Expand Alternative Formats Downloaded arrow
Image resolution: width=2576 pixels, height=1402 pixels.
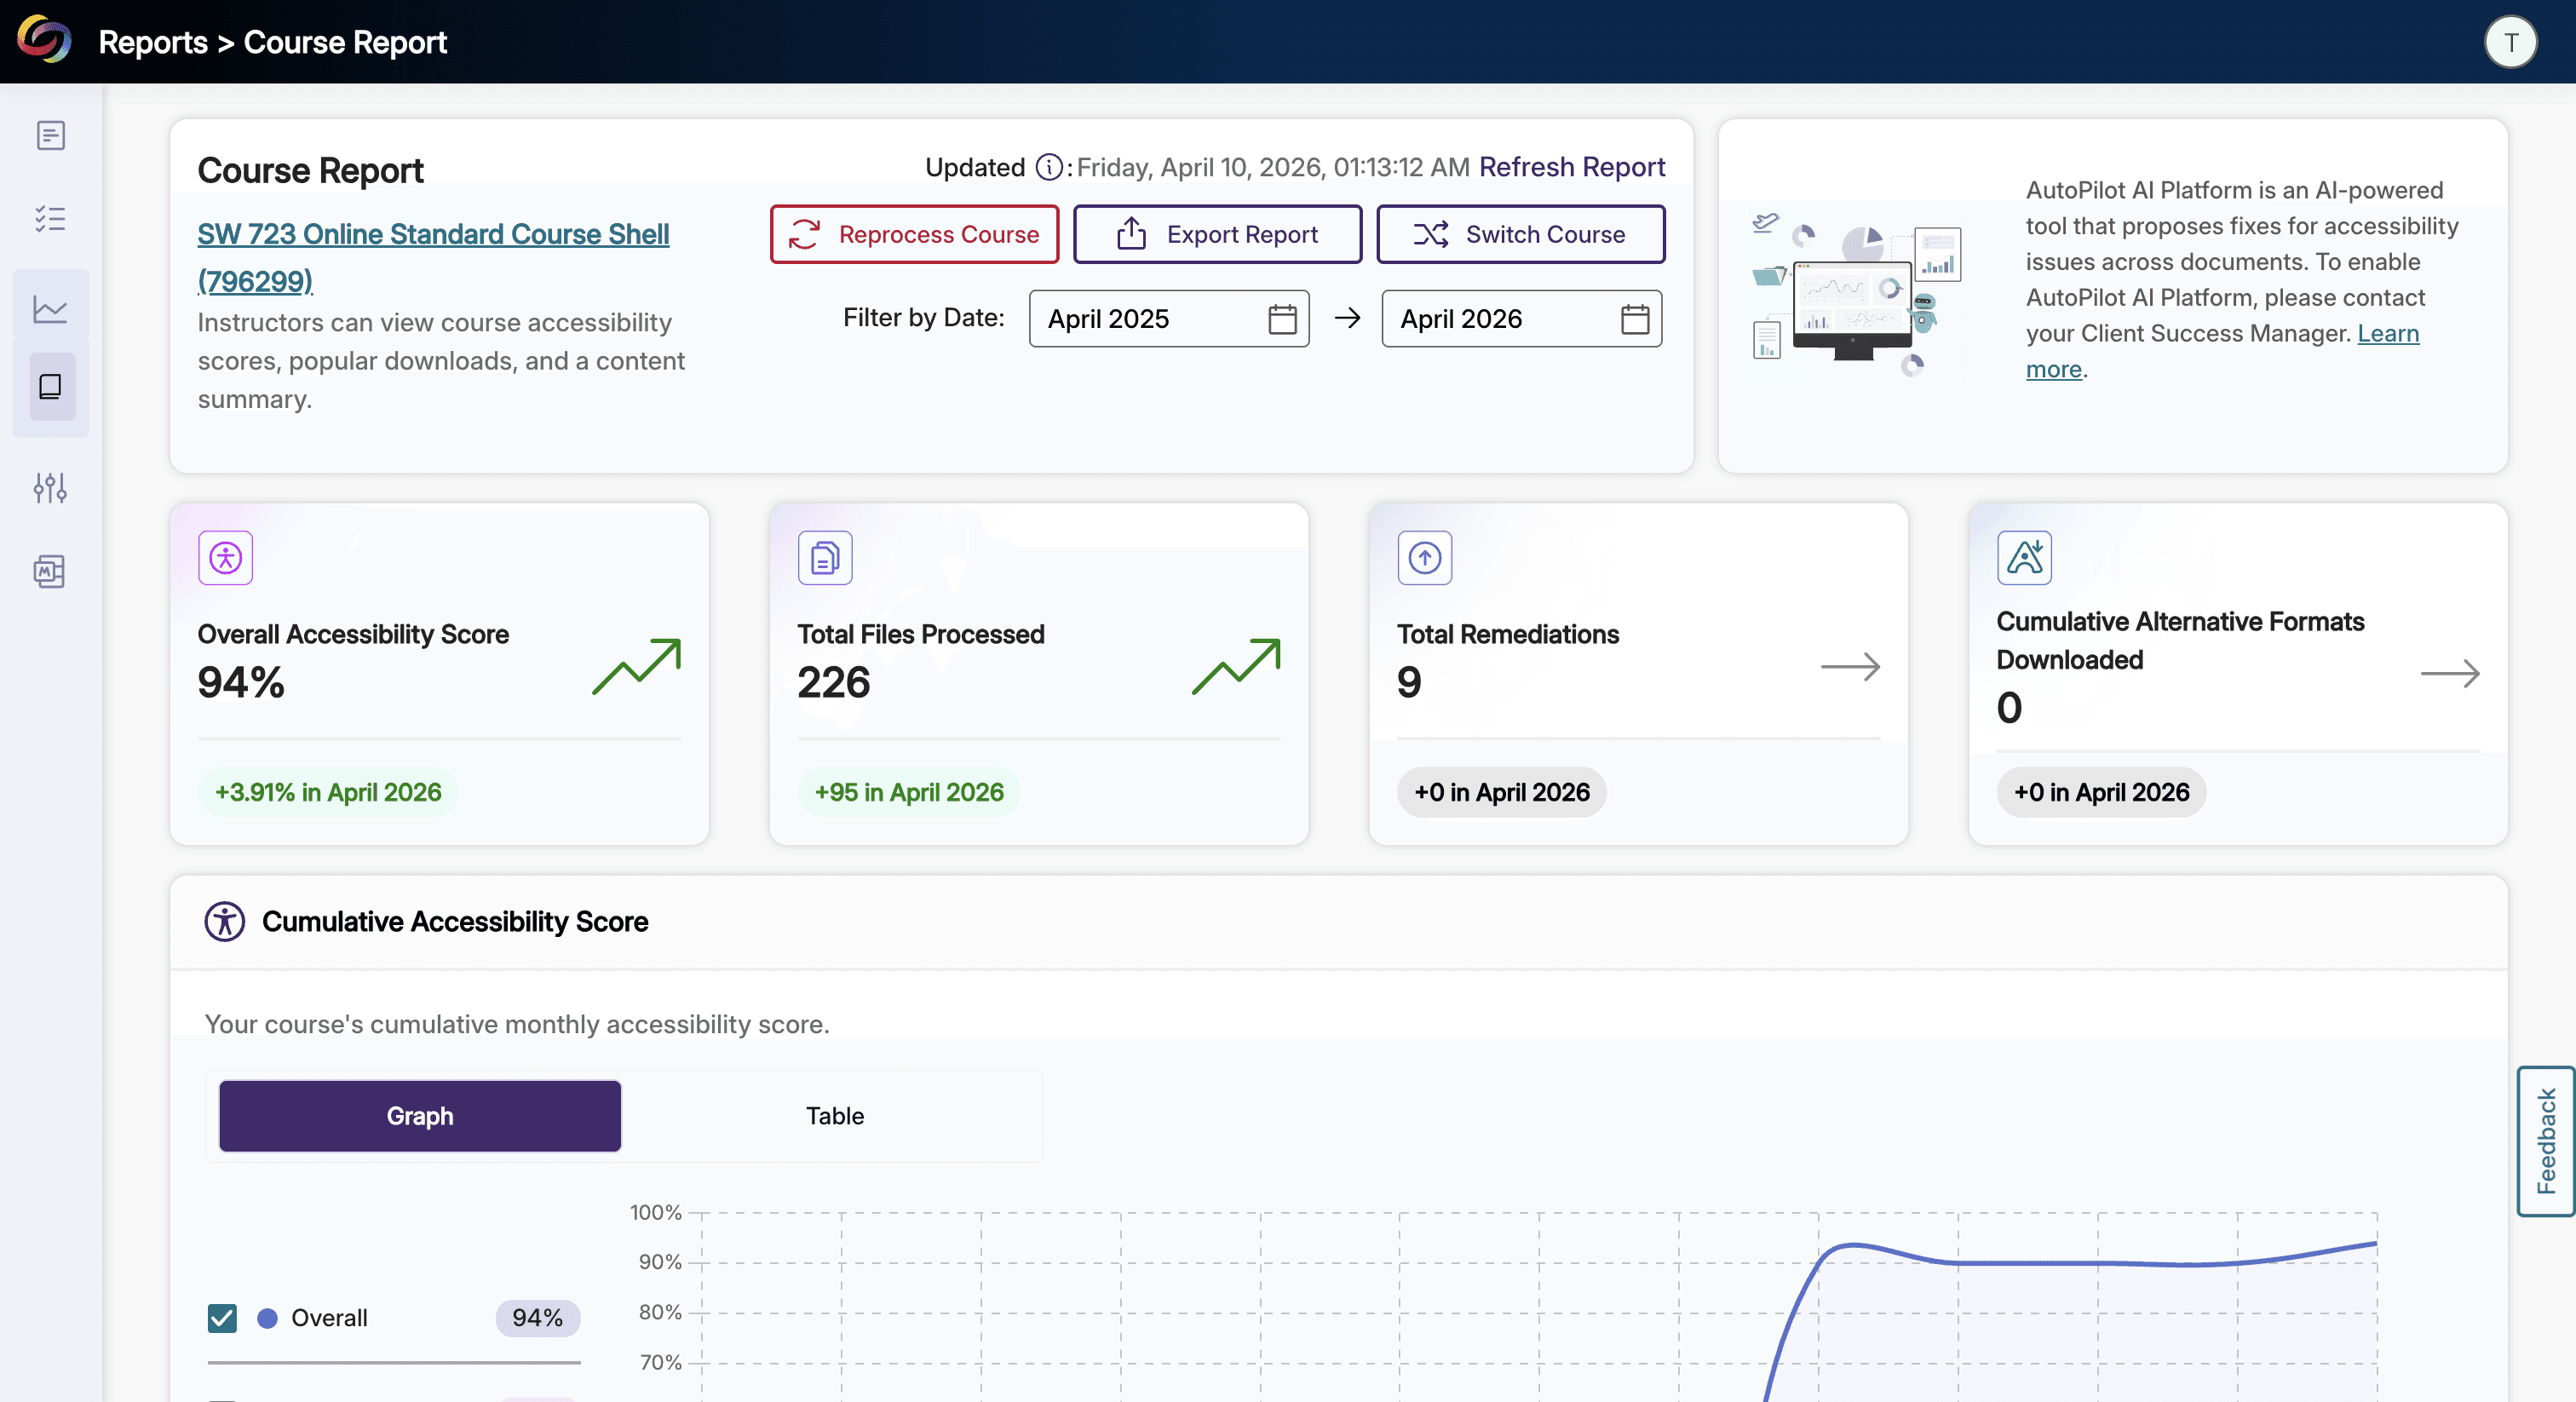point(2449,674)
